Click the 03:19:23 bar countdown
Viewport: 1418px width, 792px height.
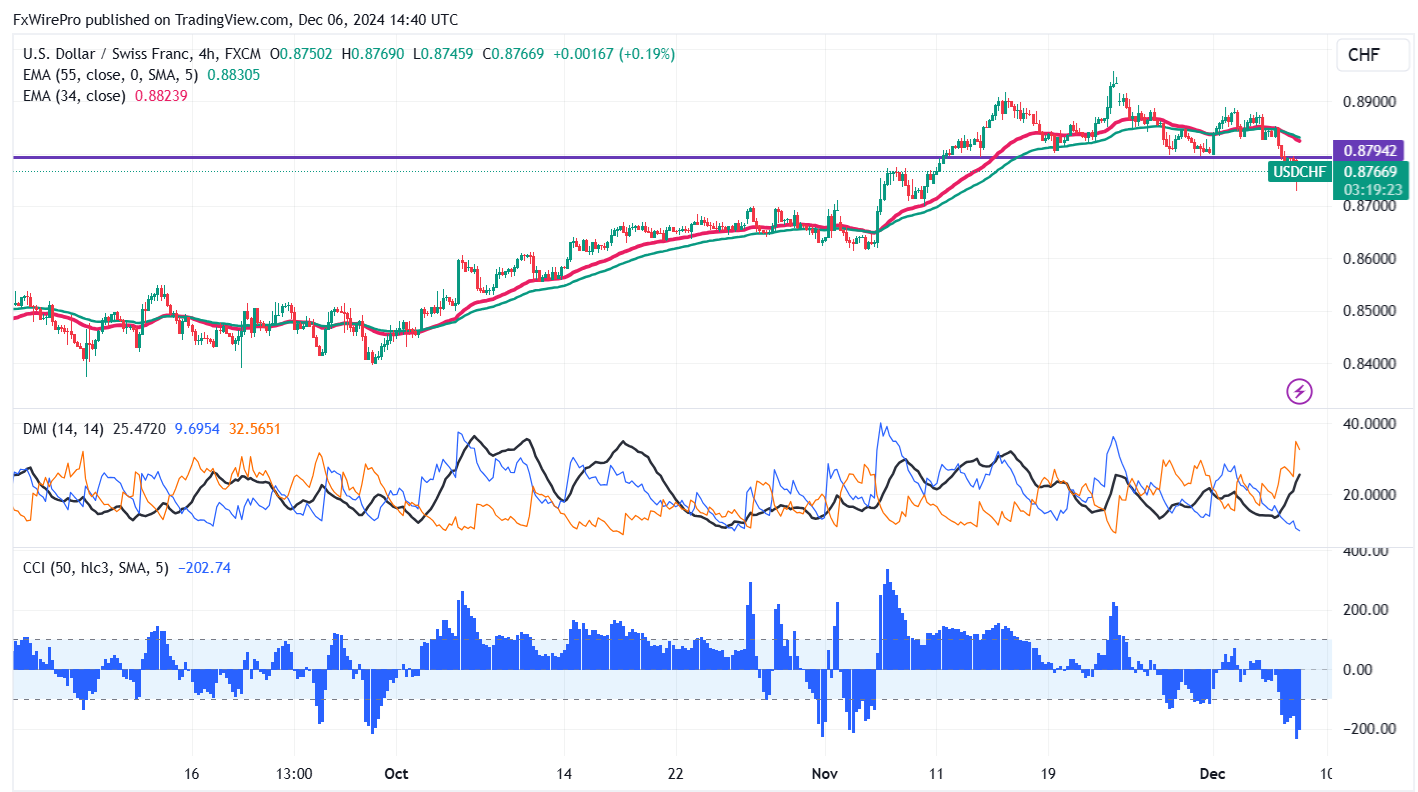click(x=1371, y=190)
